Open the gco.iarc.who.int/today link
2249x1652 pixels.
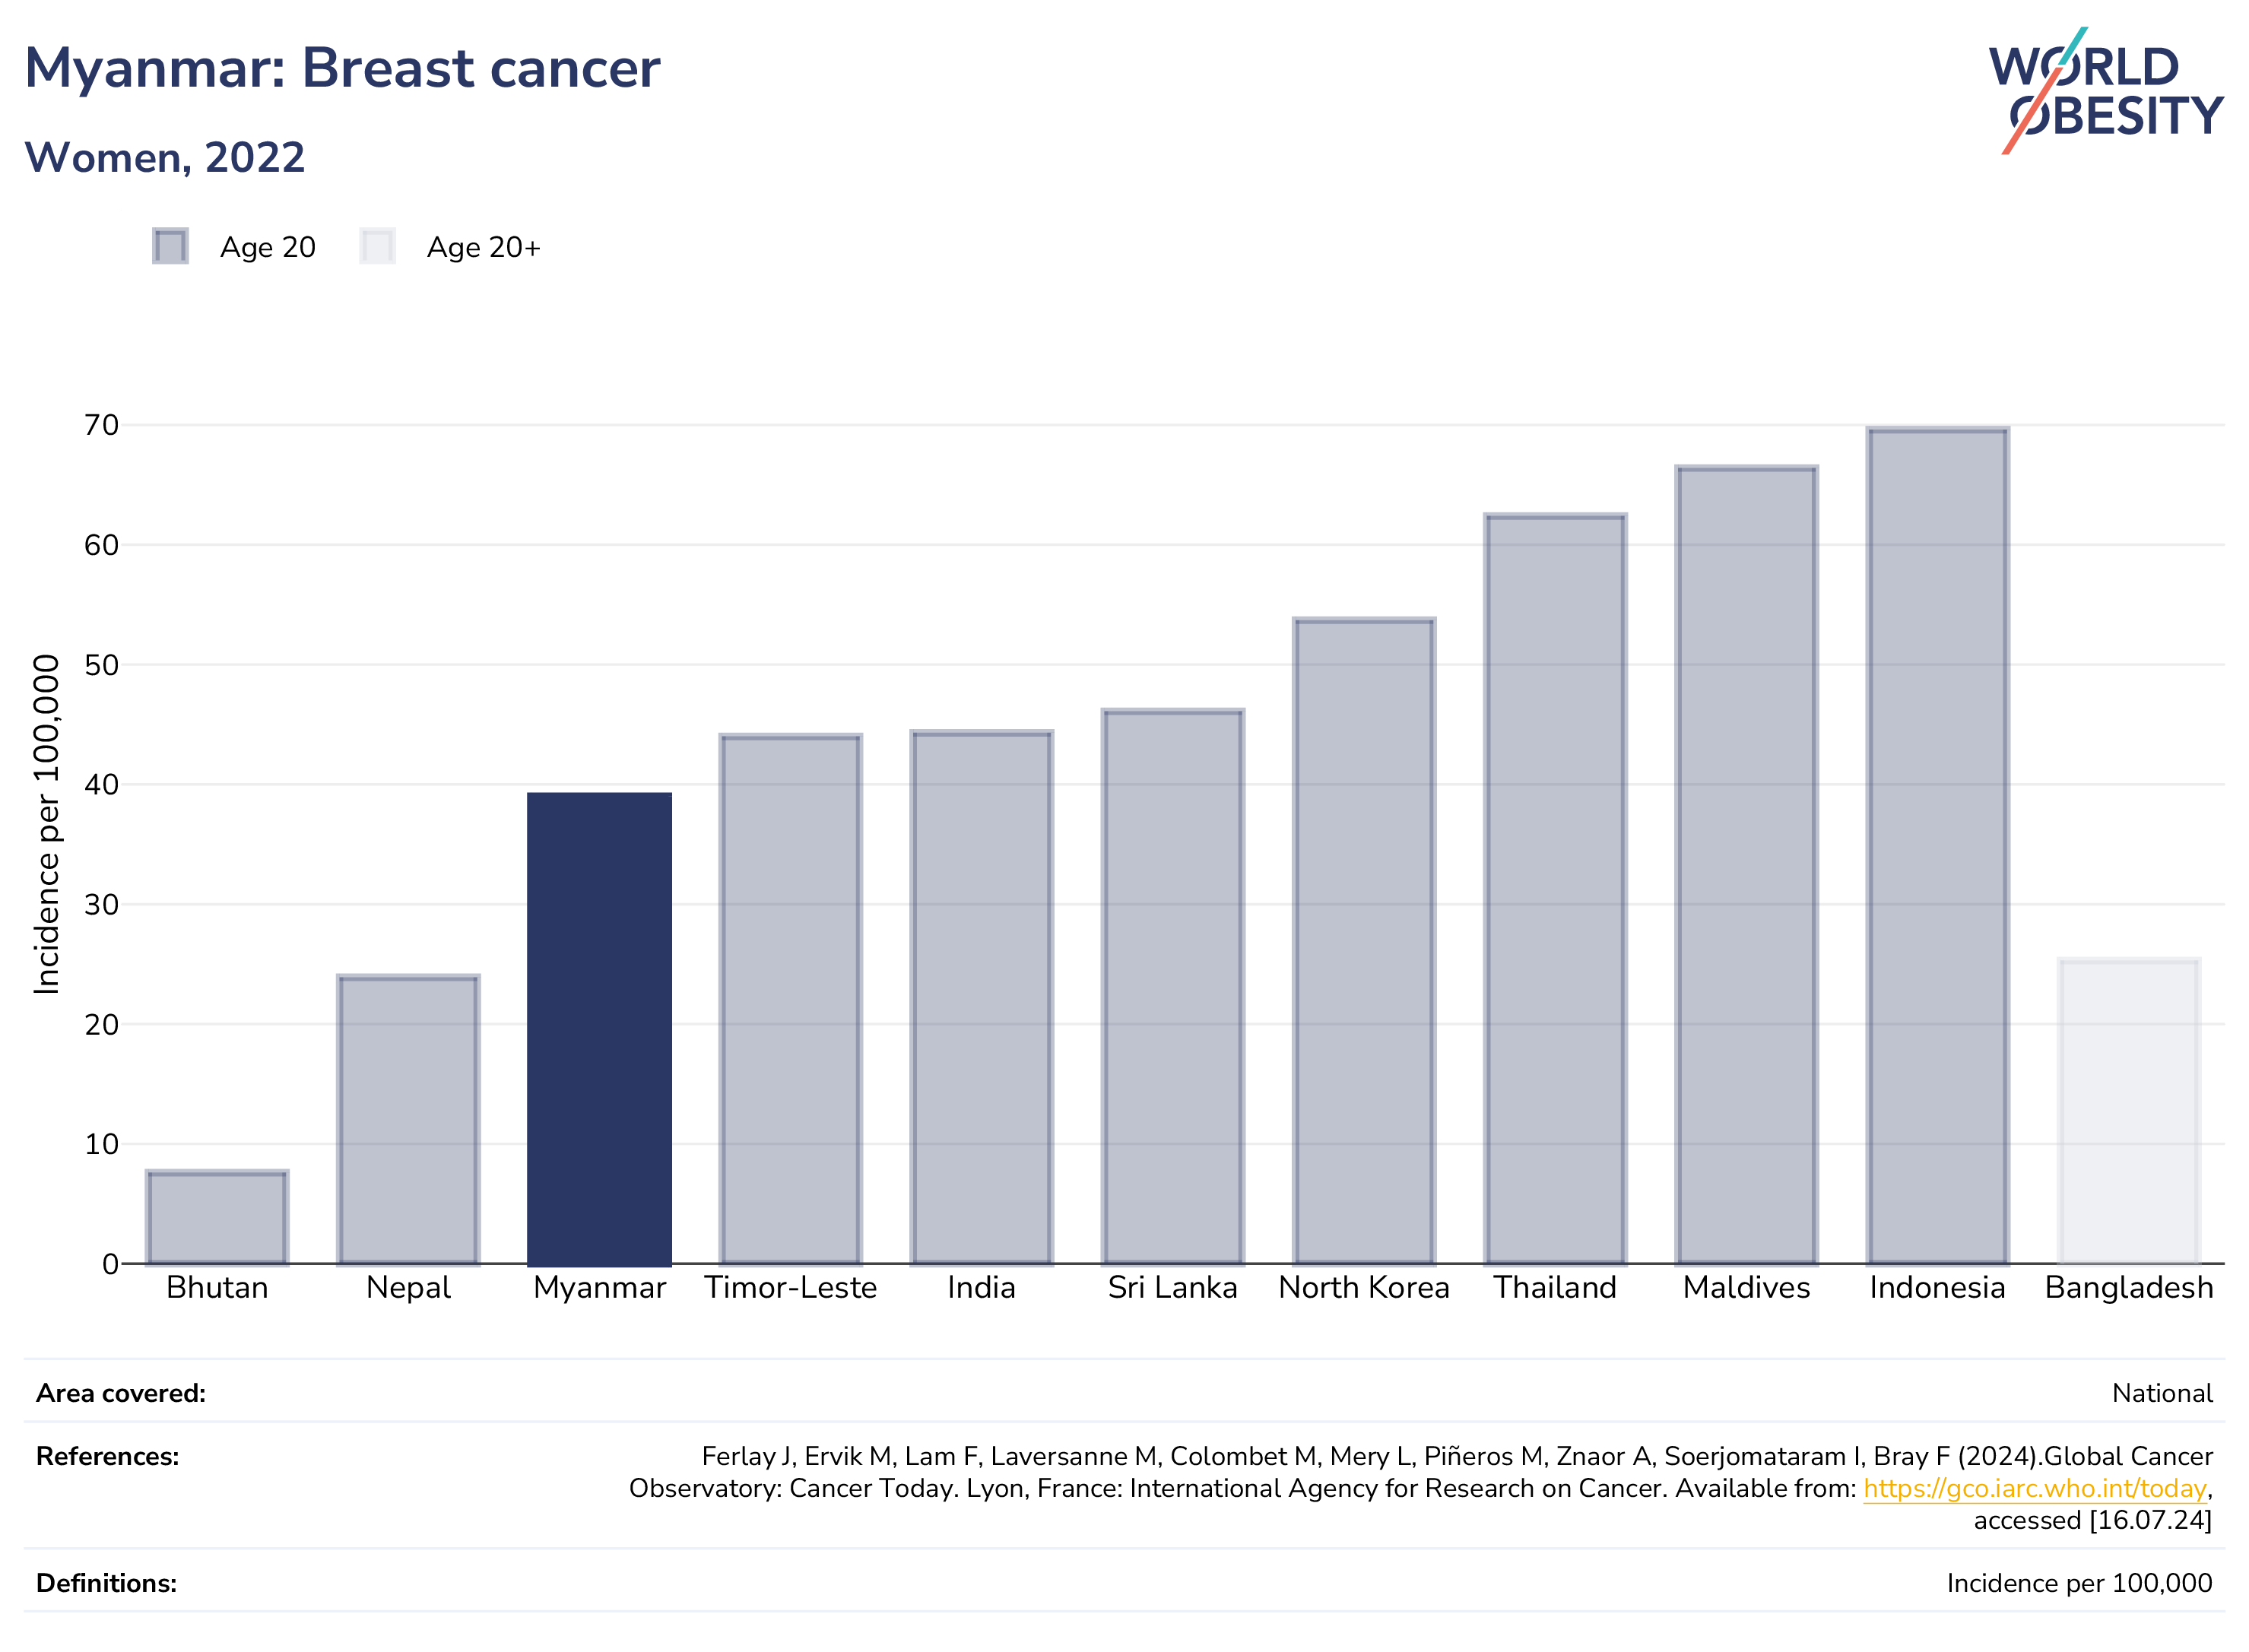coord(2034,1488)
